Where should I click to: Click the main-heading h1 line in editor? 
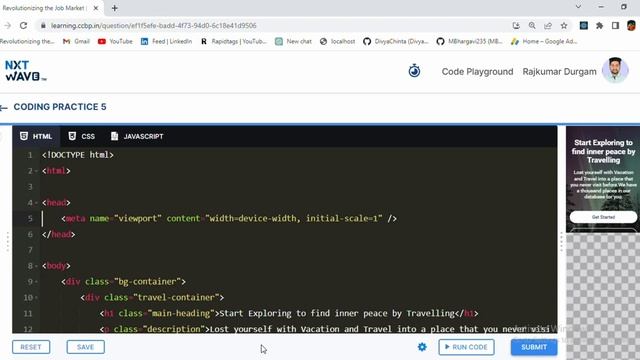[x=289, y=313]
